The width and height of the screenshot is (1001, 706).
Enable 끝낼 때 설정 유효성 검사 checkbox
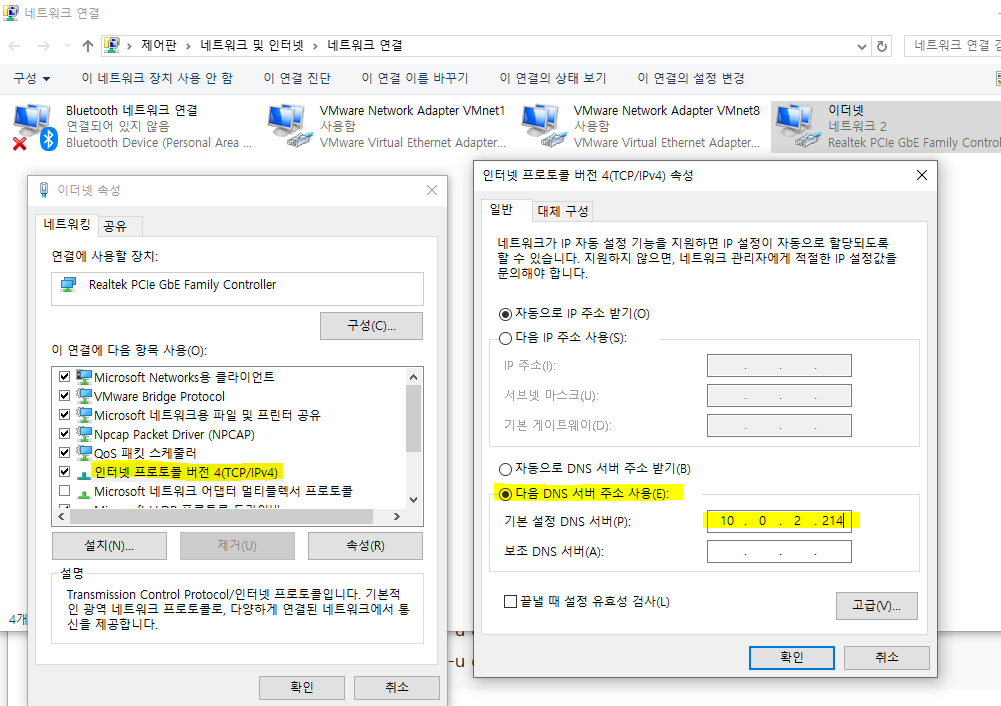(510, 601)
